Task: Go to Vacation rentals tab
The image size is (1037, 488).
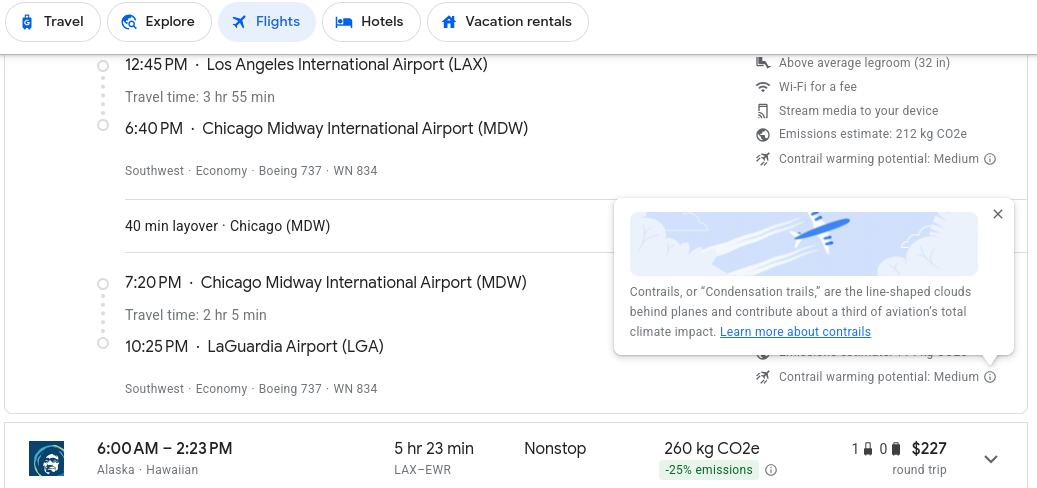Action: [507, 22]
